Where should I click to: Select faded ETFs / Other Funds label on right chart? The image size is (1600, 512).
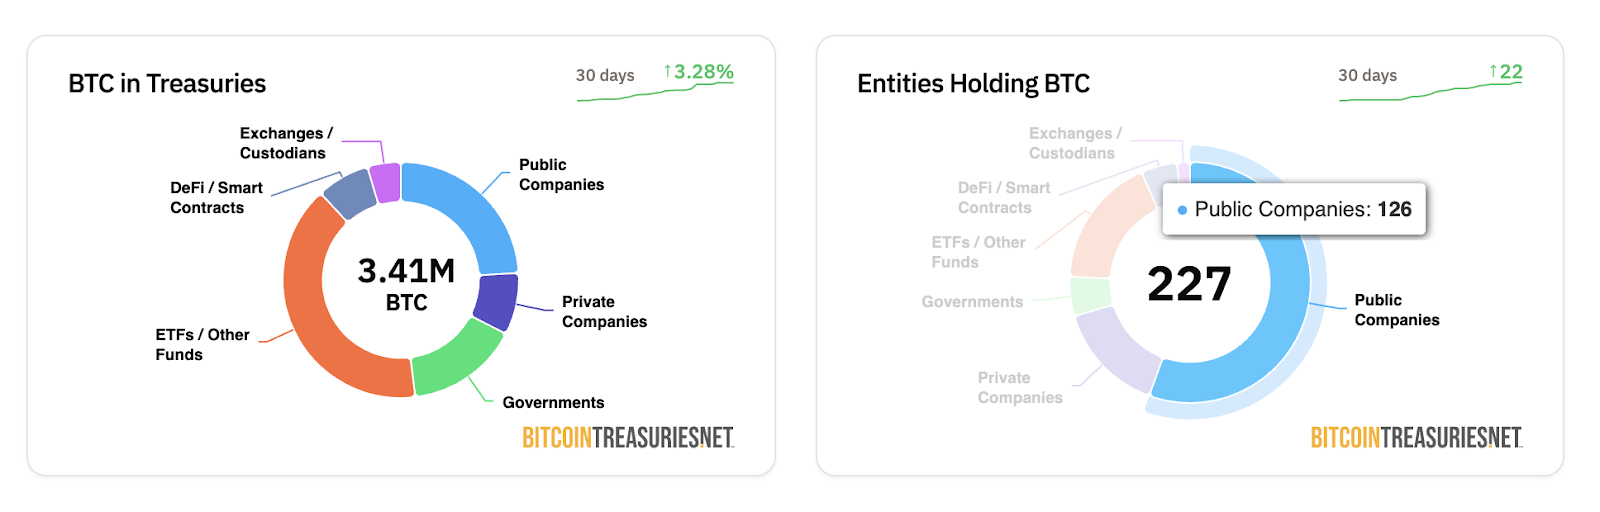click(x=978, y=252)
